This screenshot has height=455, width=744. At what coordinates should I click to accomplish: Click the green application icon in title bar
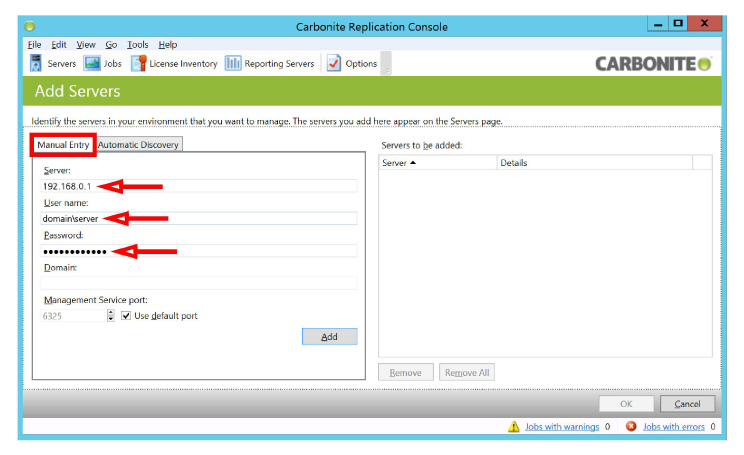30,26
